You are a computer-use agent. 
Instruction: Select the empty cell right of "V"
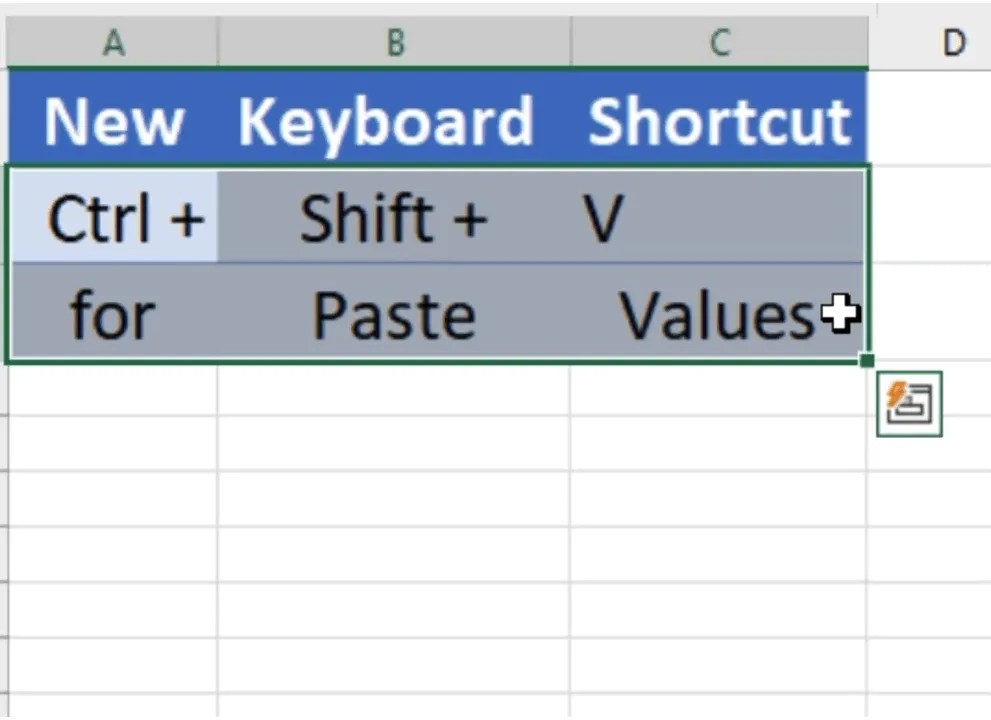930,215
